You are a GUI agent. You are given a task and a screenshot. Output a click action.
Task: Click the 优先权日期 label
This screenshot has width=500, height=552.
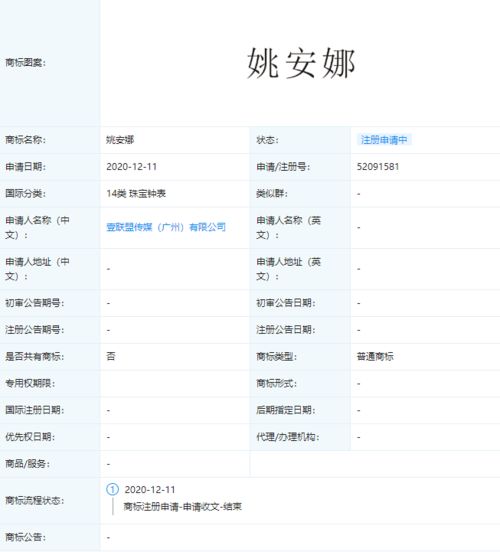30,437
